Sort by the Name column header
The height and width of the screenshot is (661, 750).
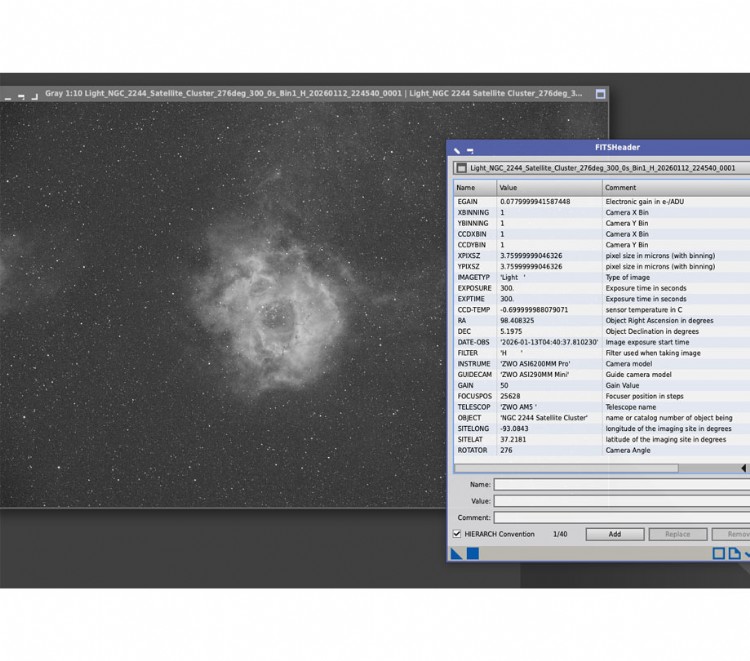pos(475,187)
